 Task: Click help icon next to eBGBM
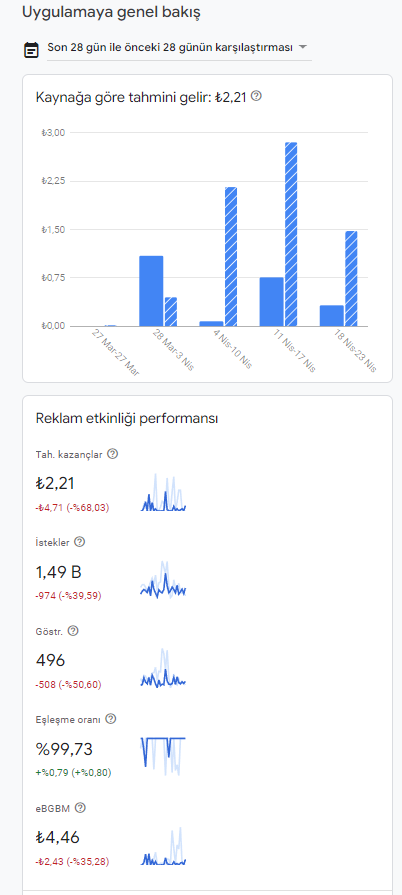coord(81,808)
